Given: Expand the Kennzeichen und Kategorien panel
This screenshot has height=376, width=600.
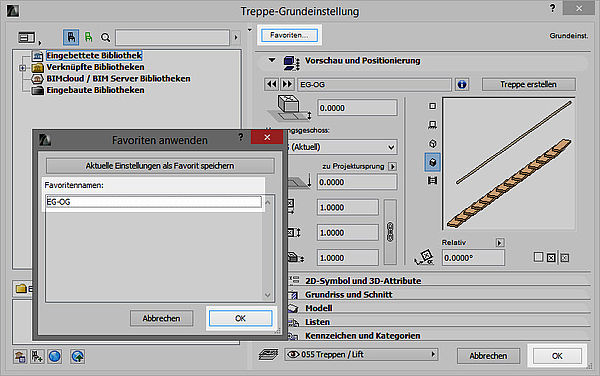Looking at the screenshot, I should (x=362, y=336).
